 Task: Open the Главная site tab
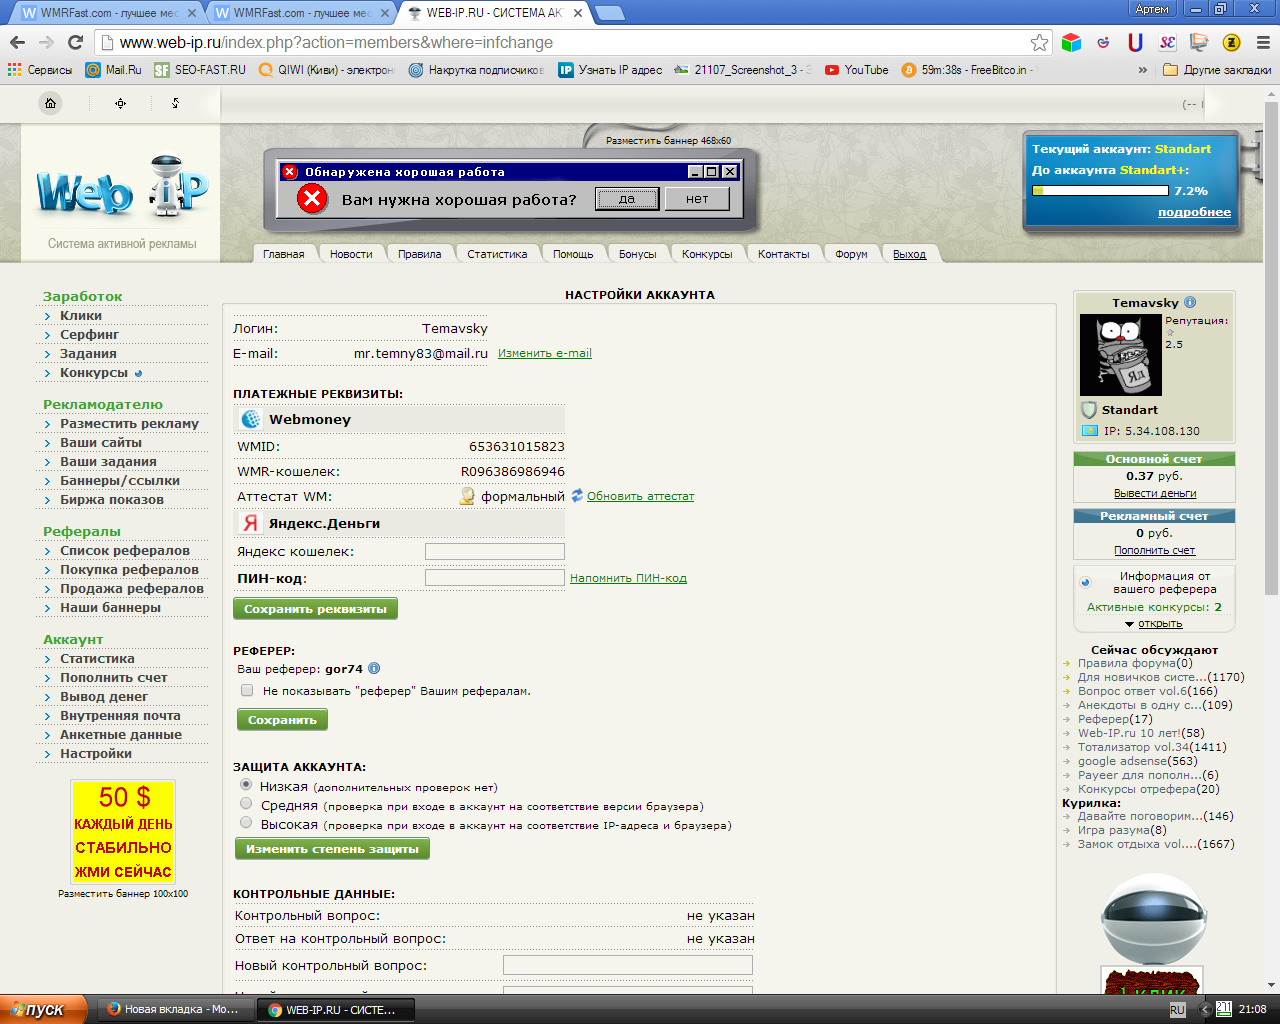284,254
